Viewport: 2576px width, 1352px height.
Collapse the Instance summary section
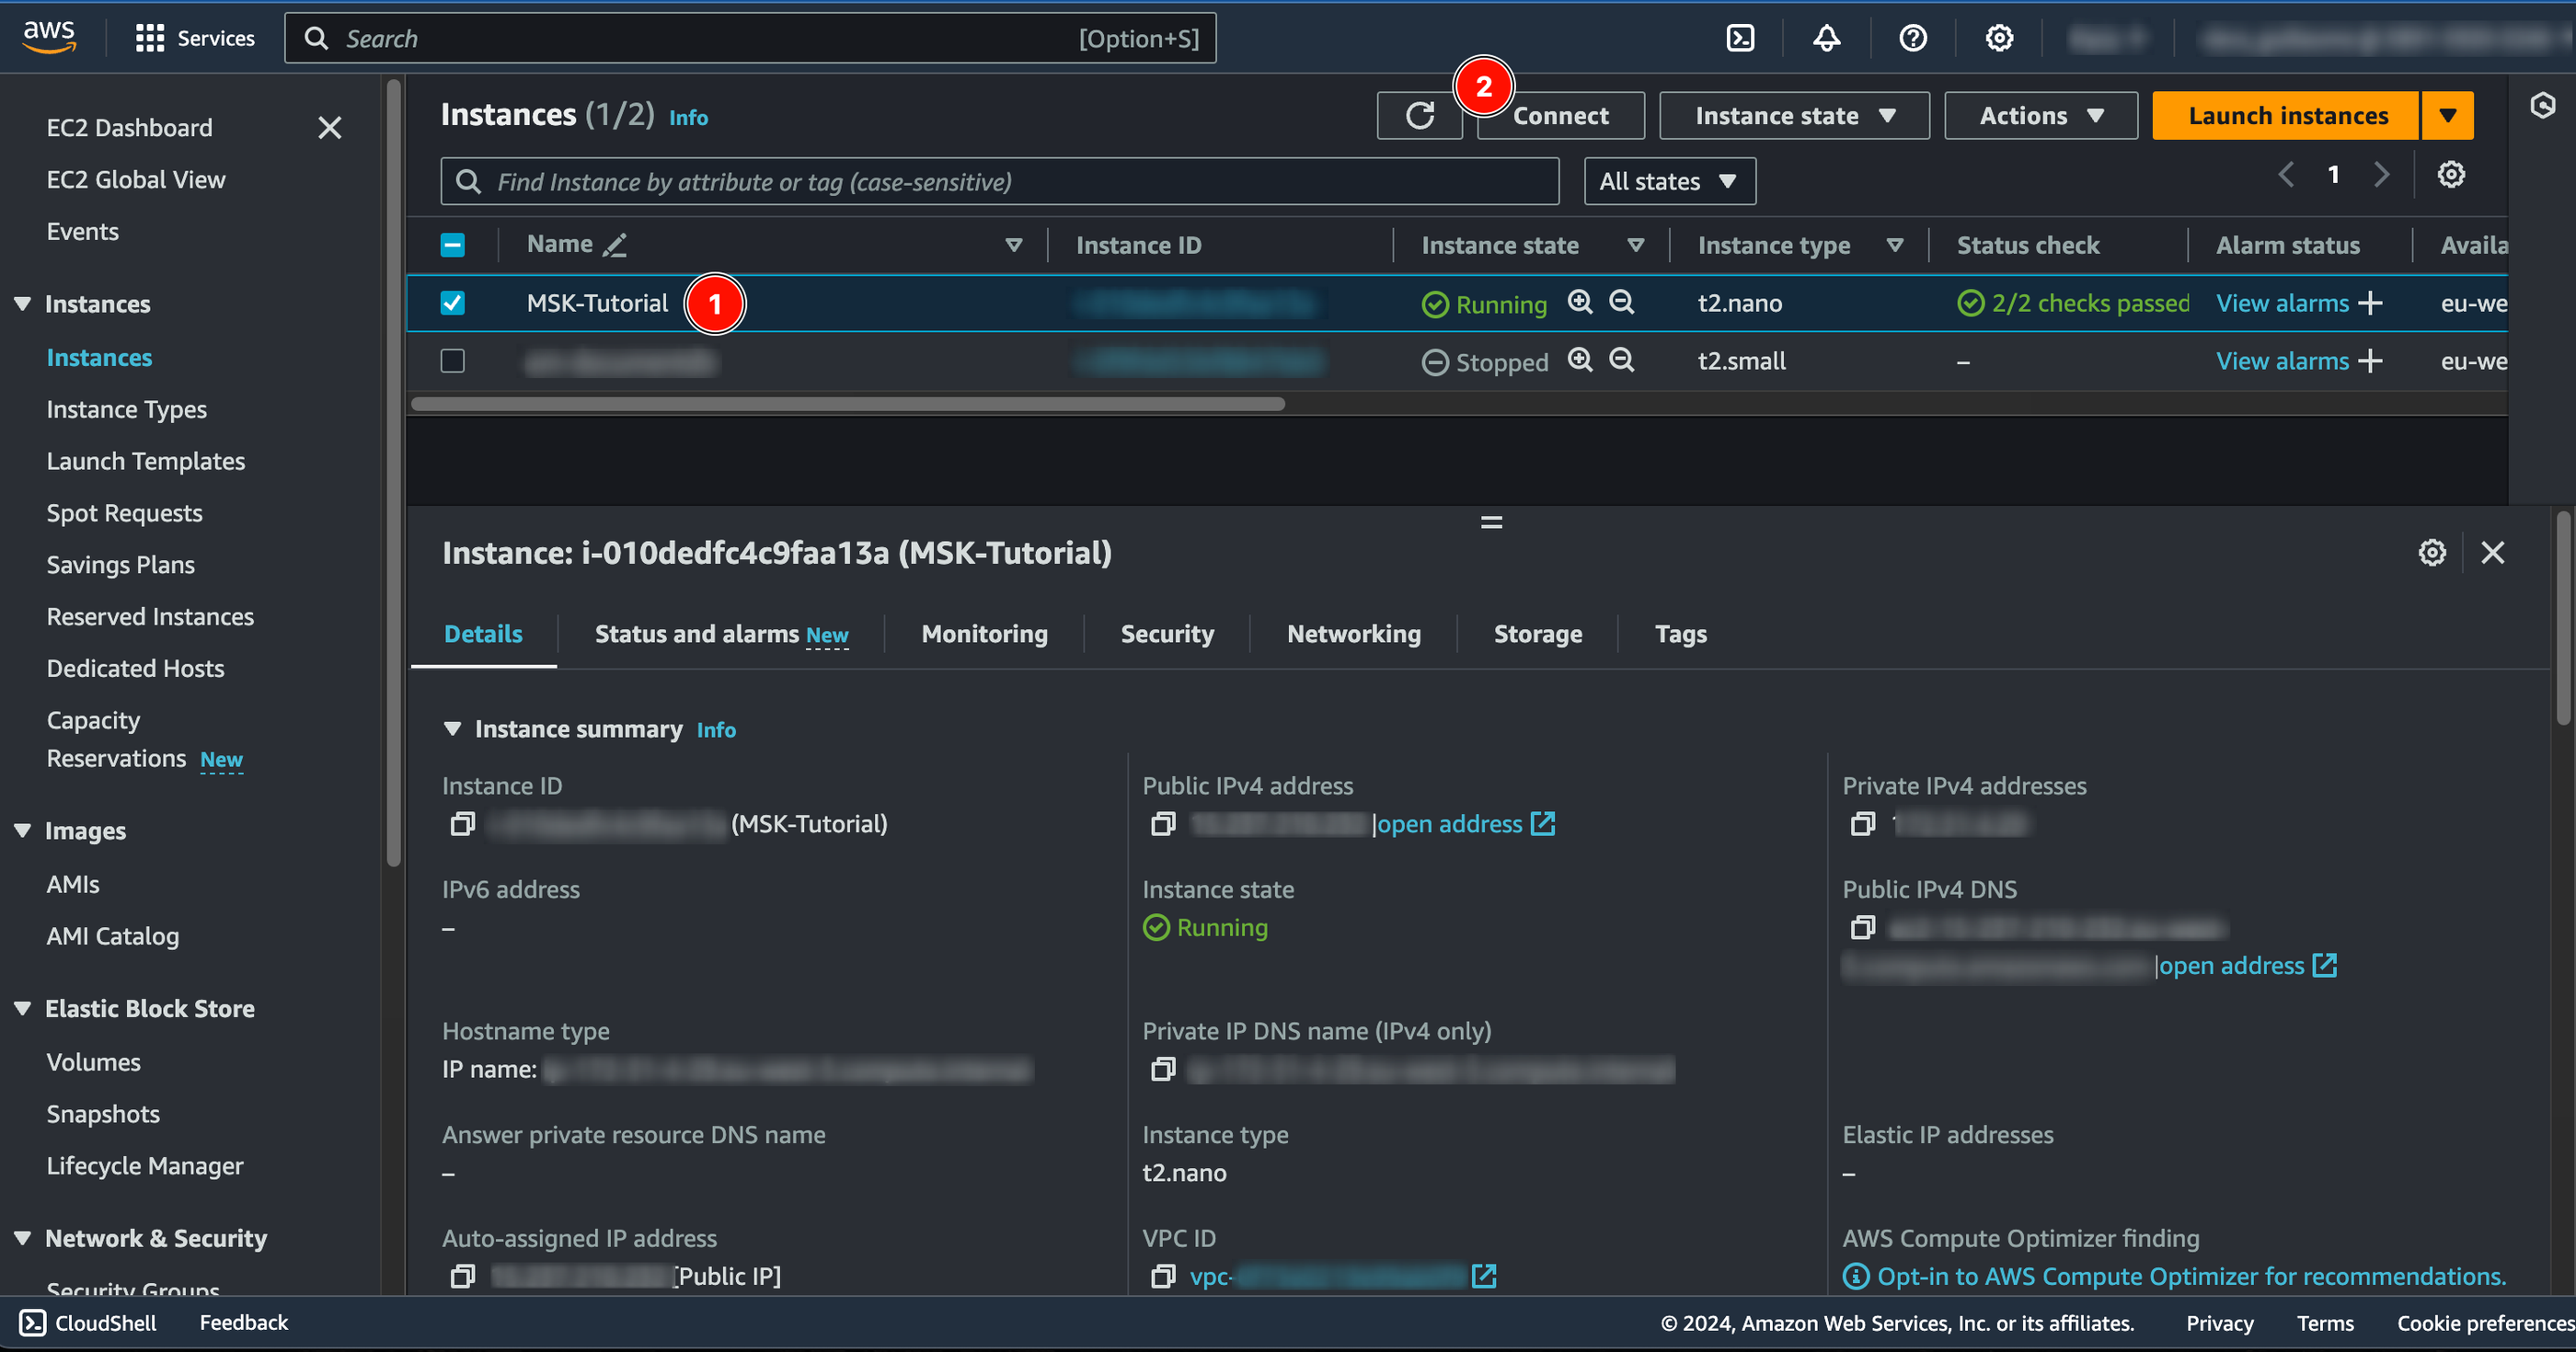pos(452,729)
